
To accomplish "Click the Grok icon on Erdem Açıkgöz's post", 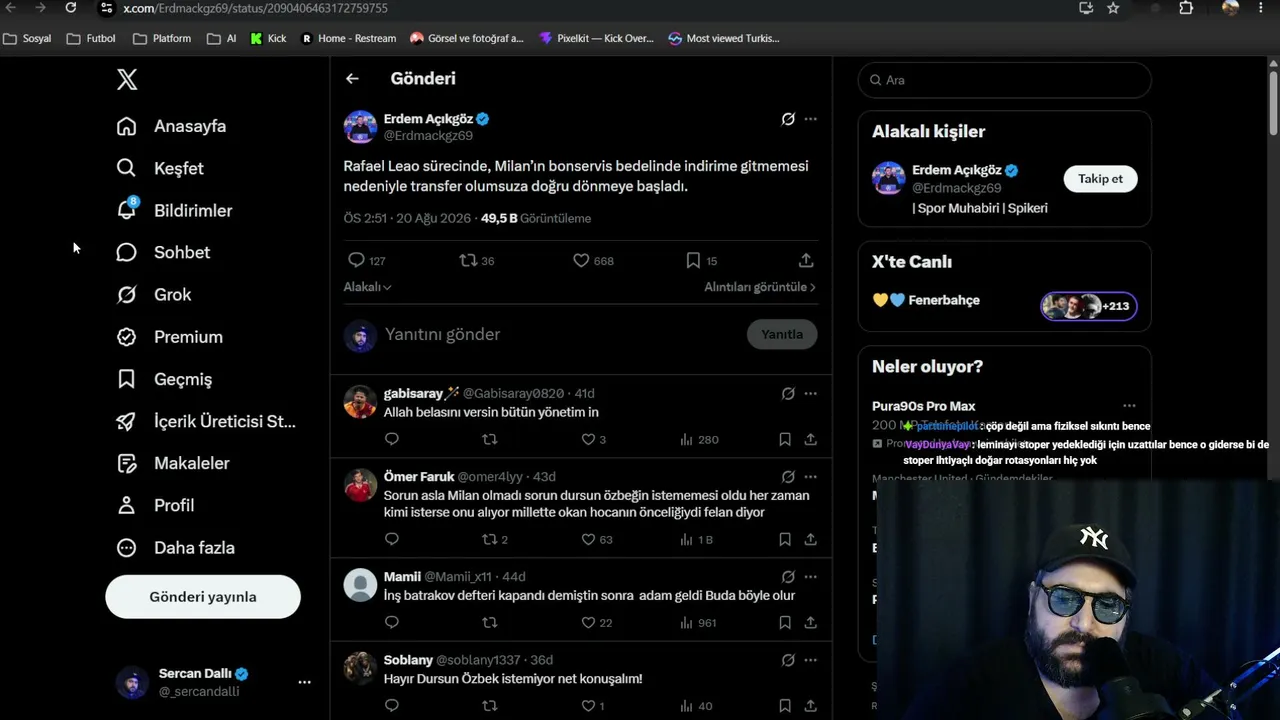I will pyautogui.click(x=788, y=119).
